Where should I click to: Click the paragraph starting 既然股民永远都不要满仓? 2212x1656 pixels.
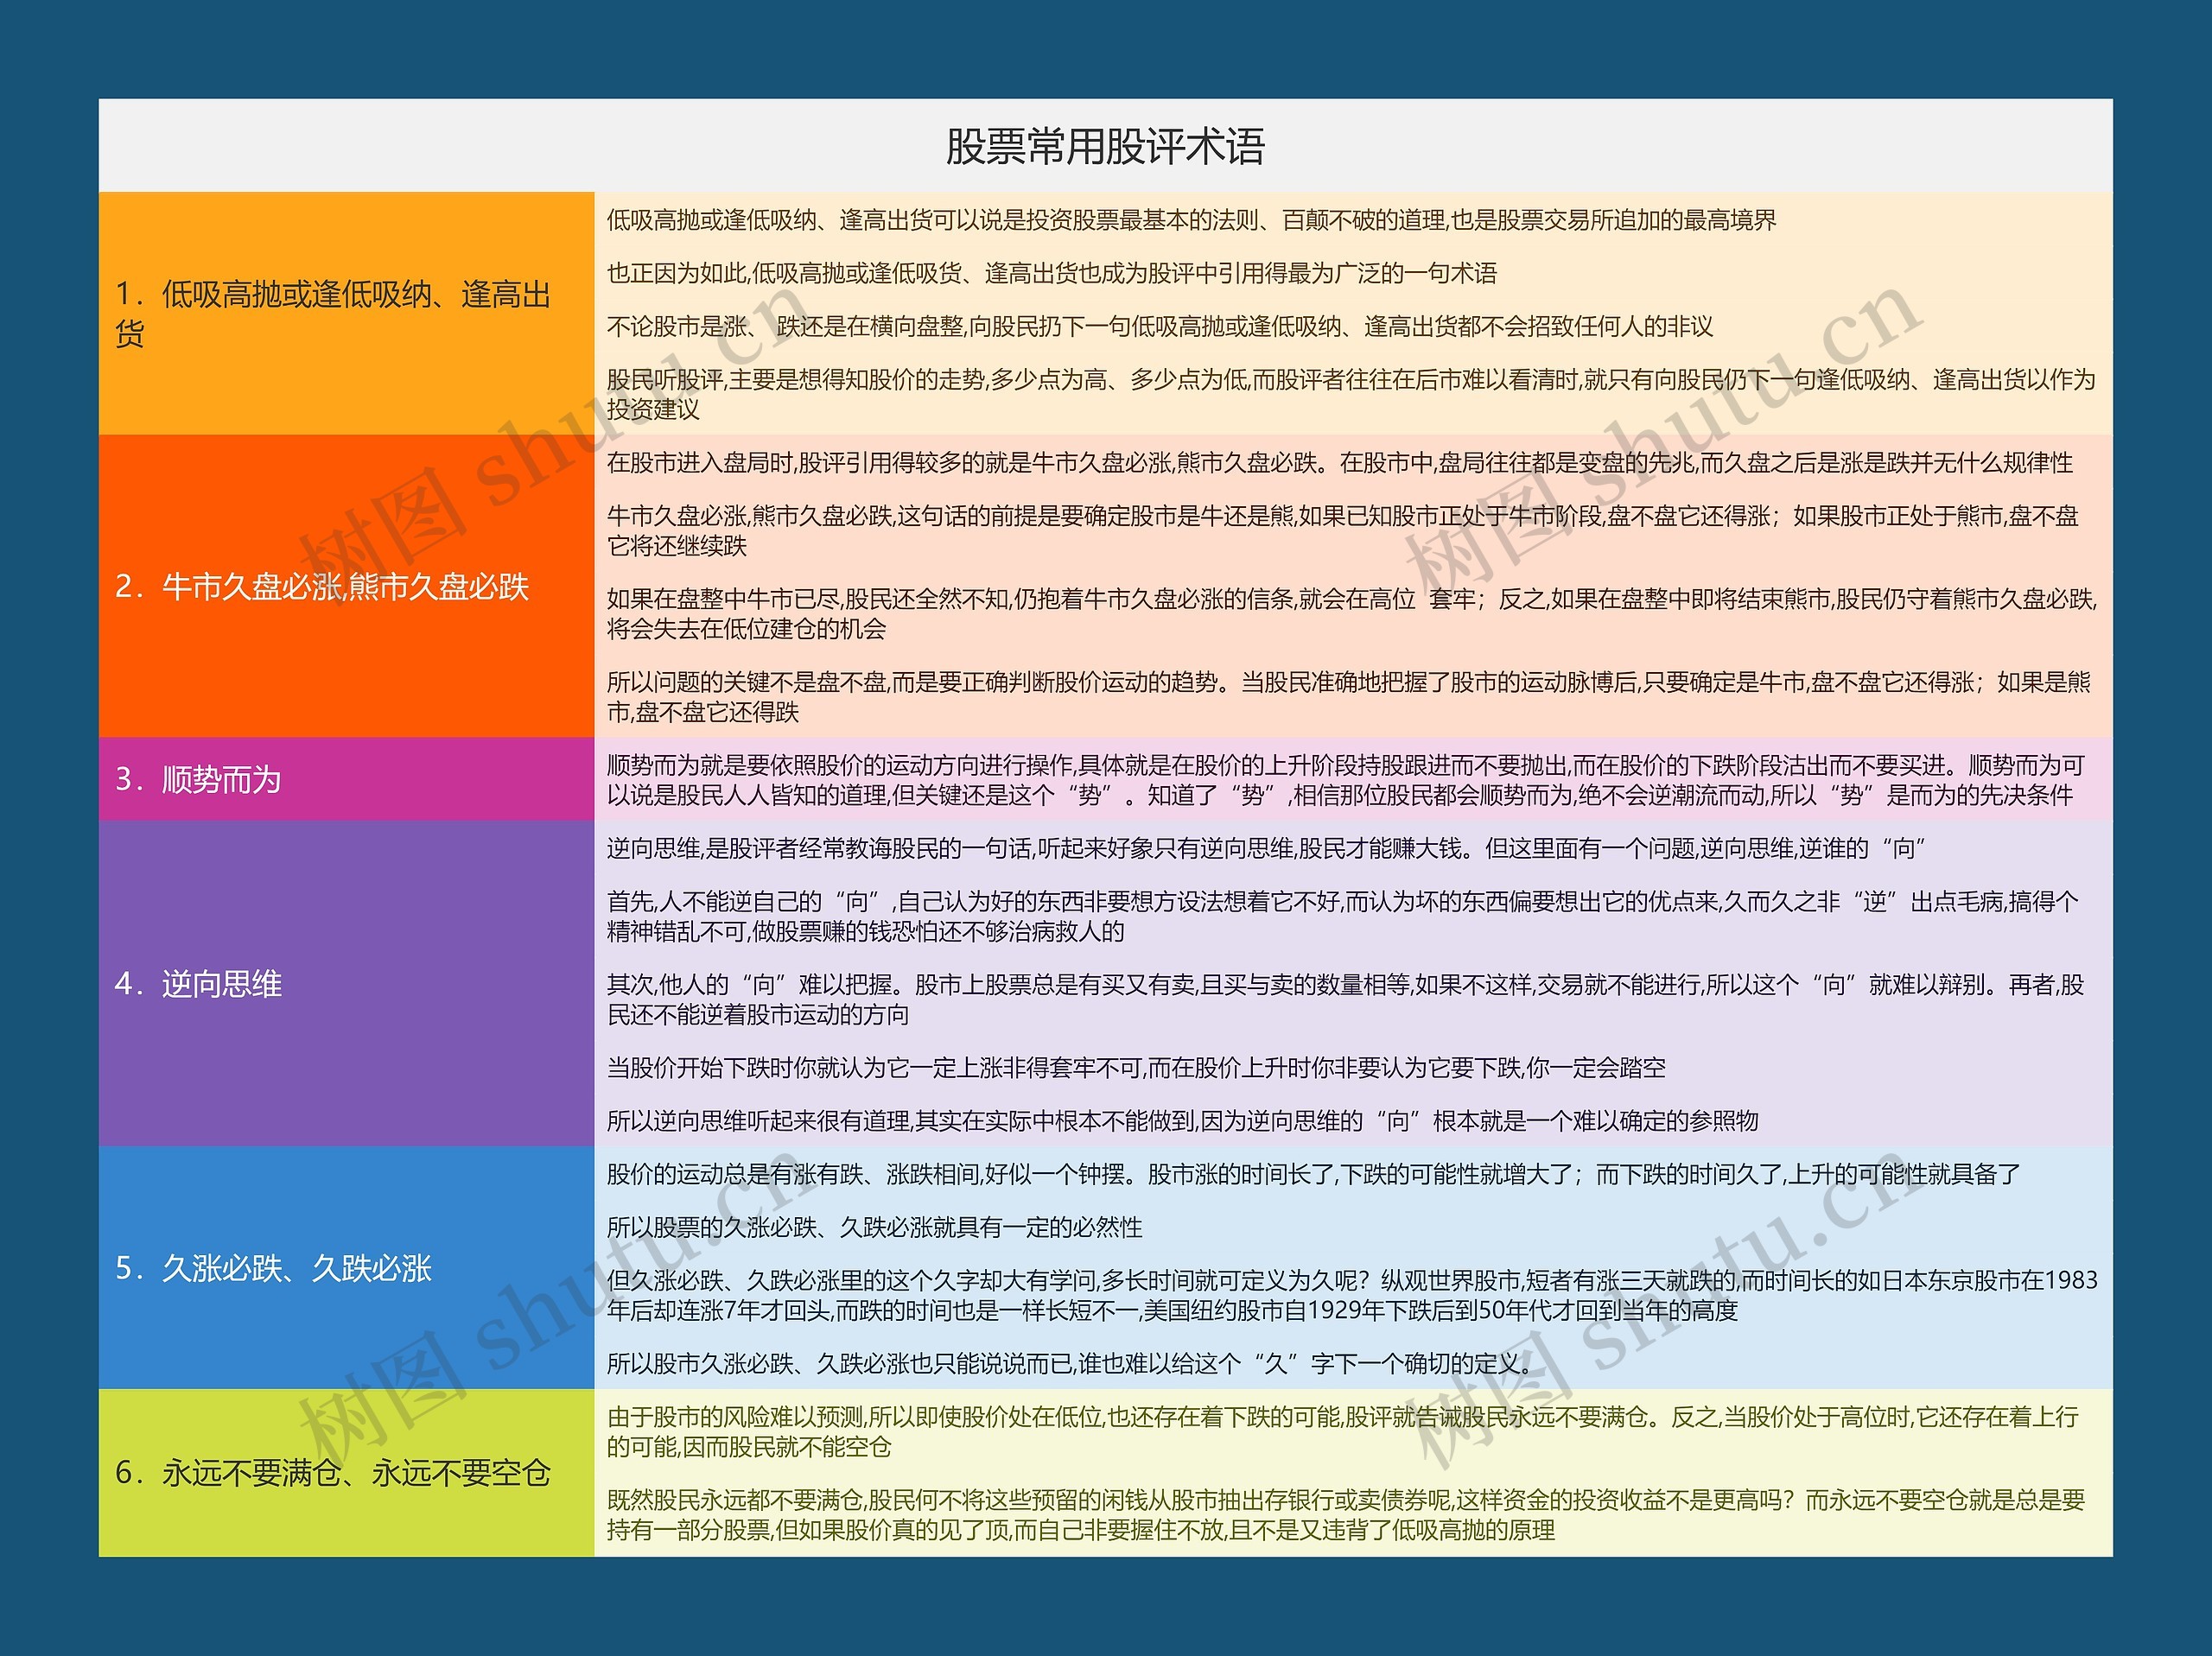click(1346, 1515)
